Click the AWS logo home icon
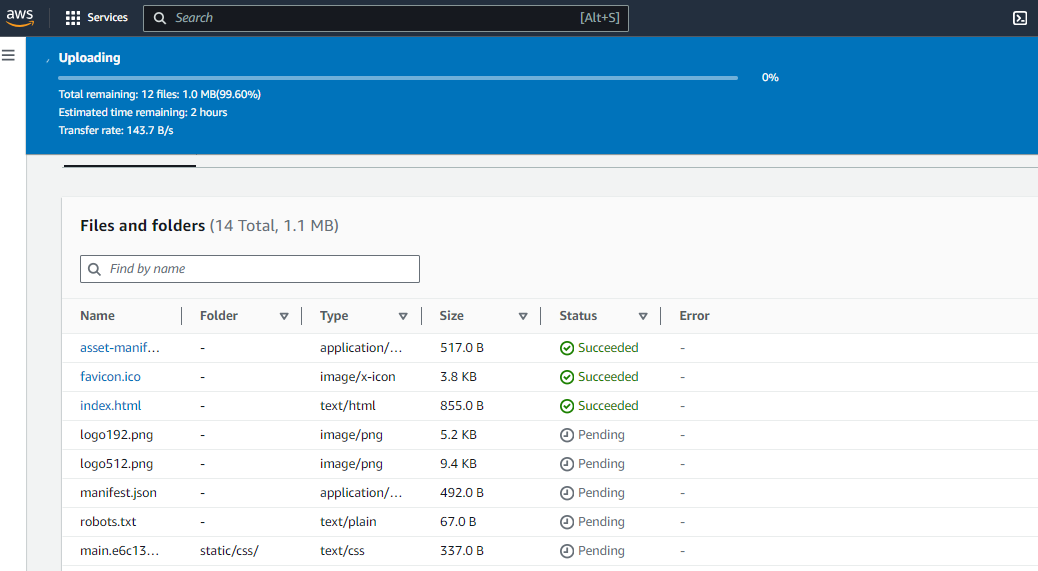This screenshot has height=571, width=1038. [20, 18]
